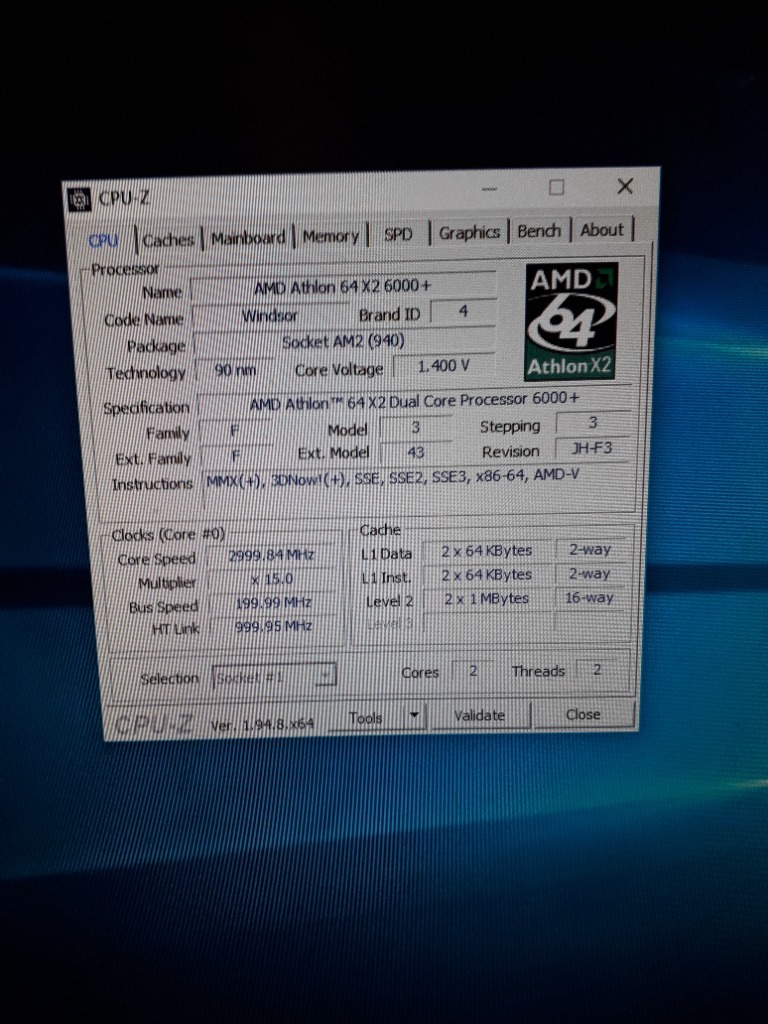Open the SPD tab
This screenshot has height=1024, width=768.
[x=398, y=234]
